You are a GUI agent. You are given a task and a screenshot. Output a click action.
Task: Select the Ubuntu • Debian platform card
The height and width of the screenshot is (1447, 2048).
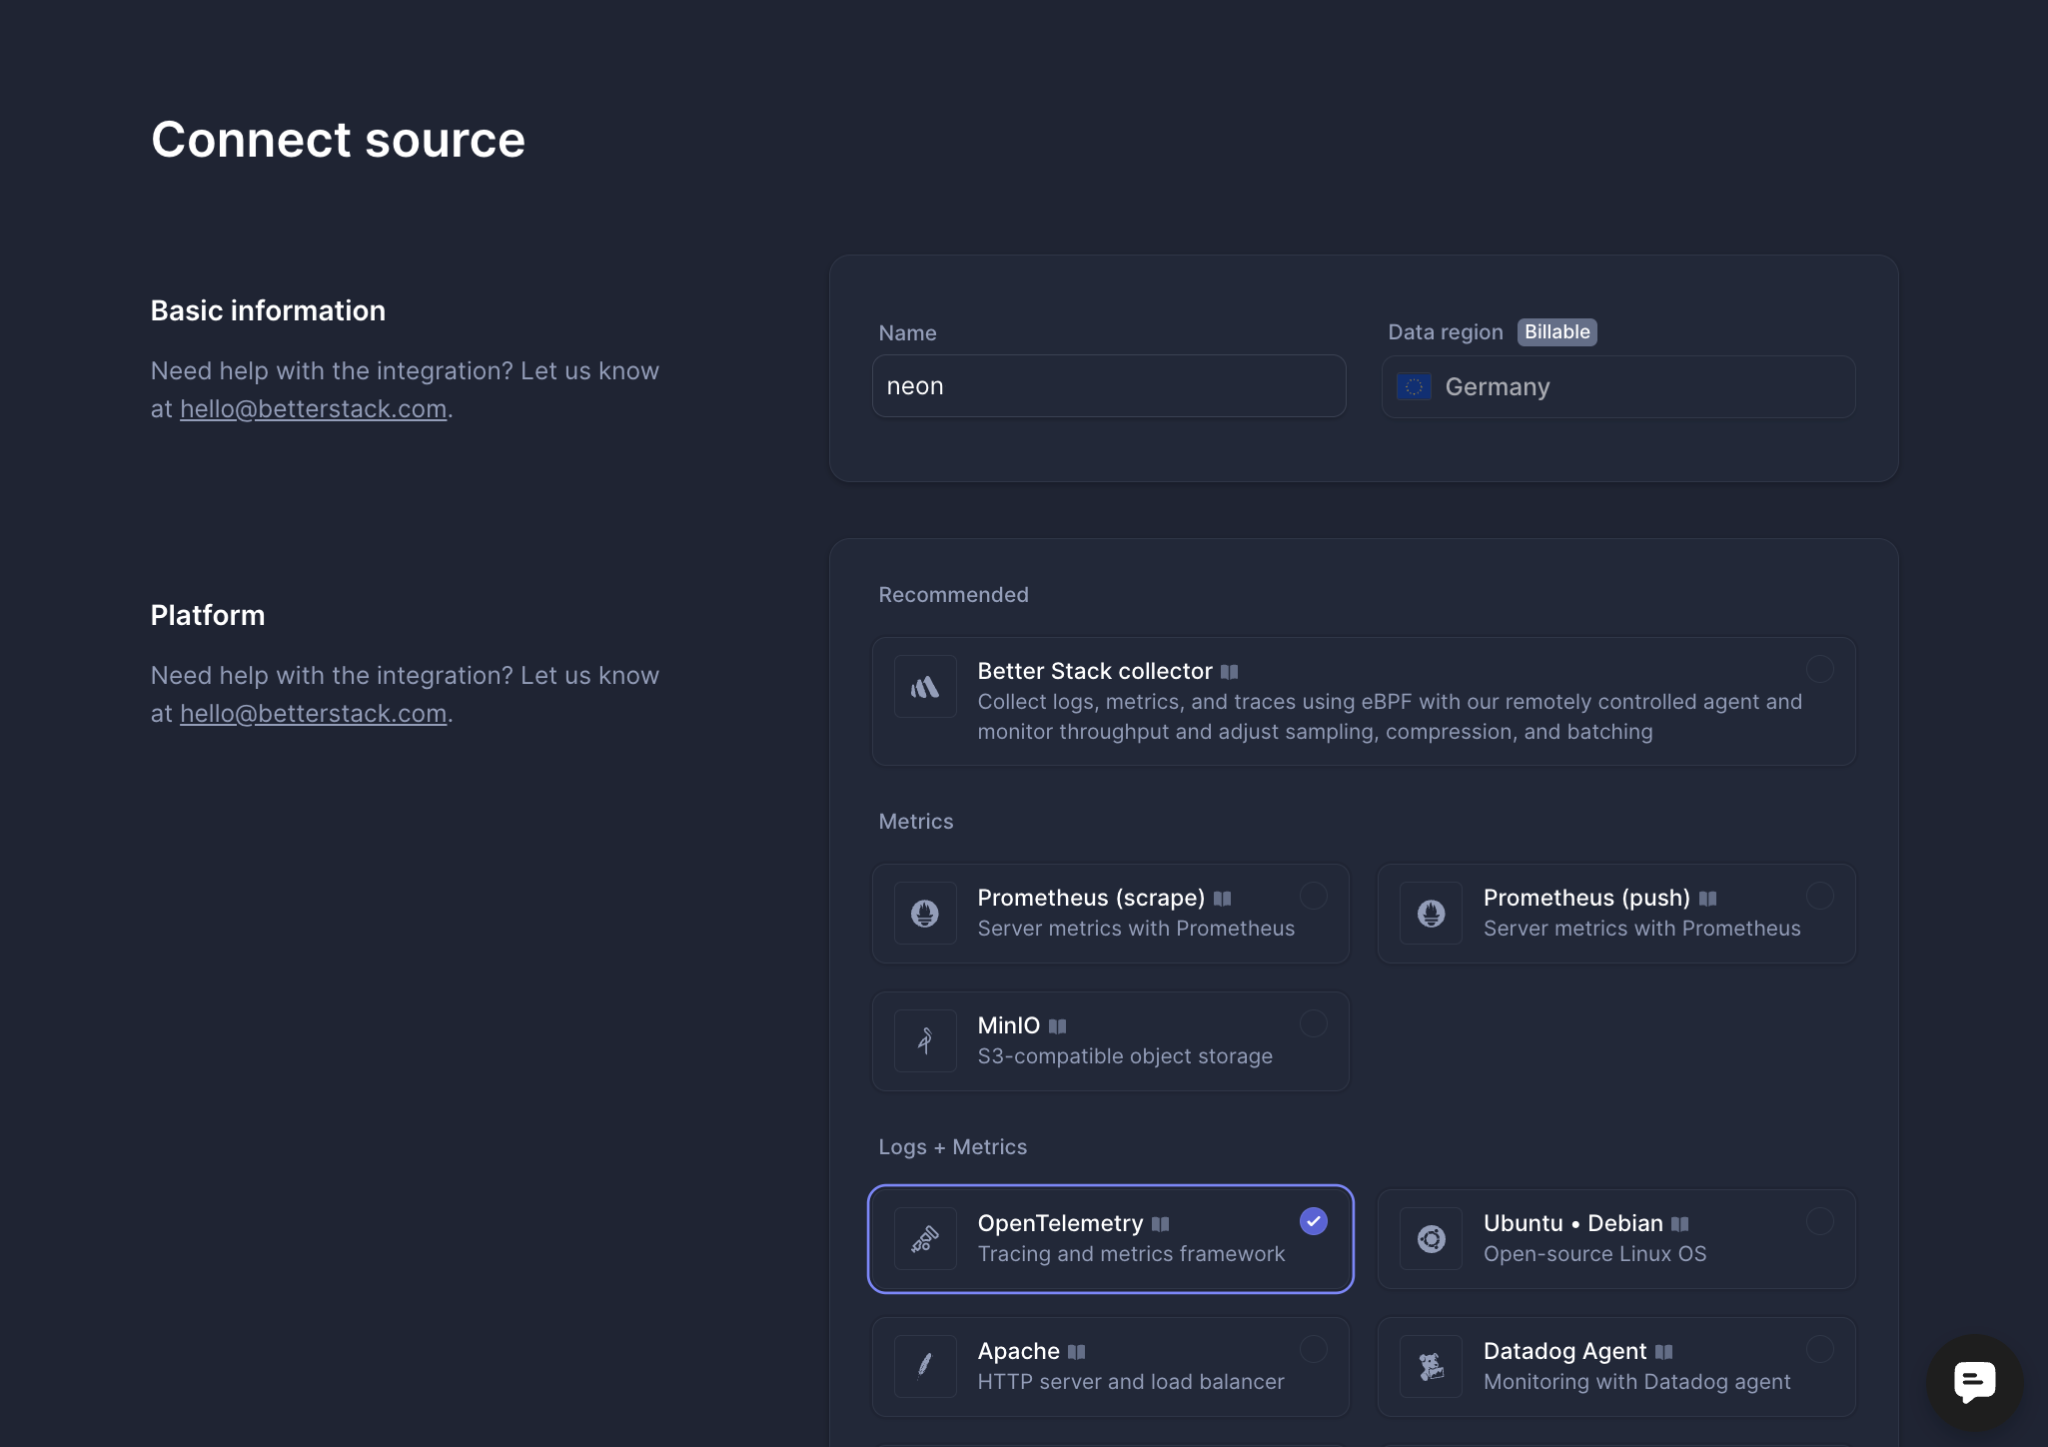tap(1616, 1238)
